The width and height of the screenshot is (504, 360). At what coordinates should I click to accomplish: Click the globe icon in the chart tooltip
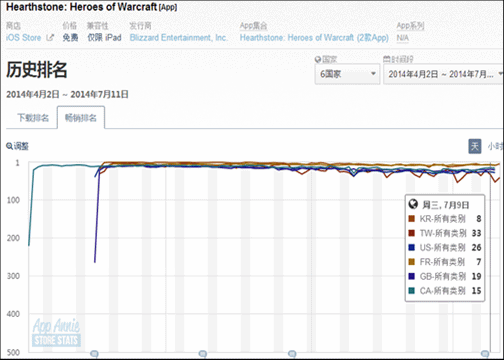[x=413, y=204]
